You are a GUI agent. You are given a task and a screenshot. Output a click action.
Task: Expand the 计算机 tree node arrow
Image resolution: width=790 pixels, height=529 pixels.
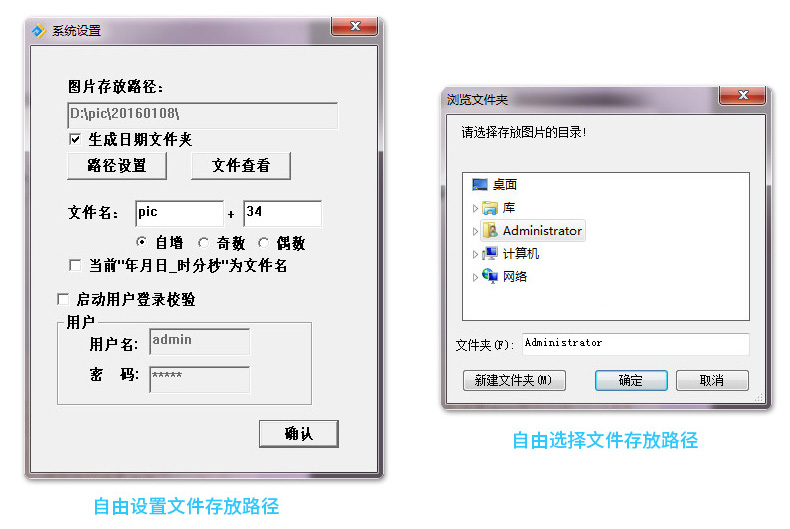[475, 254]
